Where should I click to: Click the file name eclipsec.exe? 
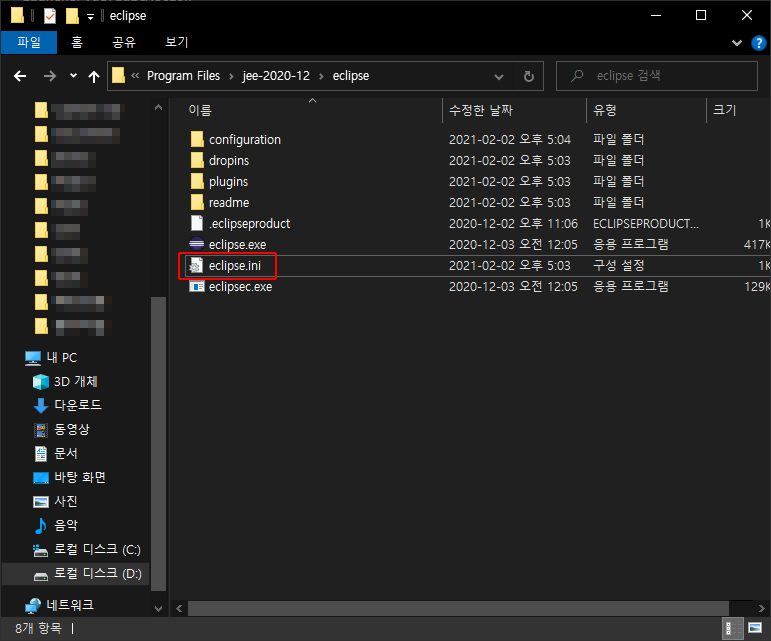[x=240, y=287]
